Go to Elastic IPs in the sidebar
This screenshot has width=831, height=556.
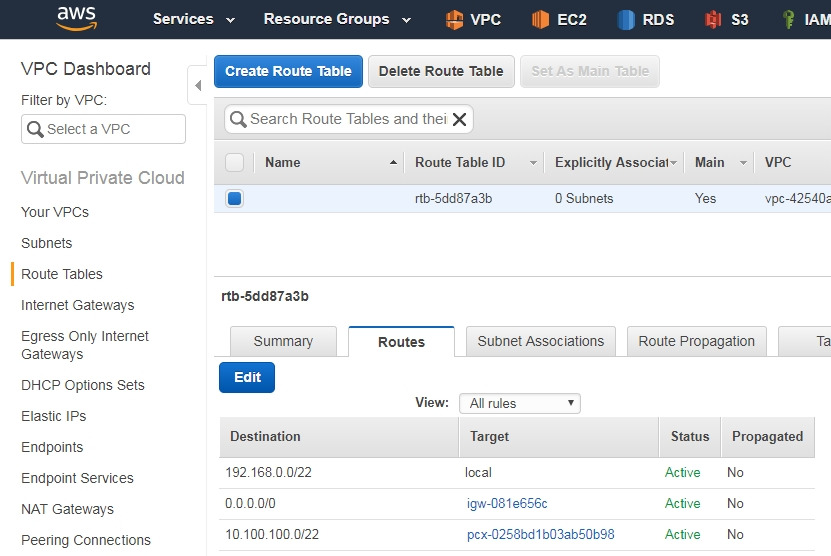coord(54,416)
